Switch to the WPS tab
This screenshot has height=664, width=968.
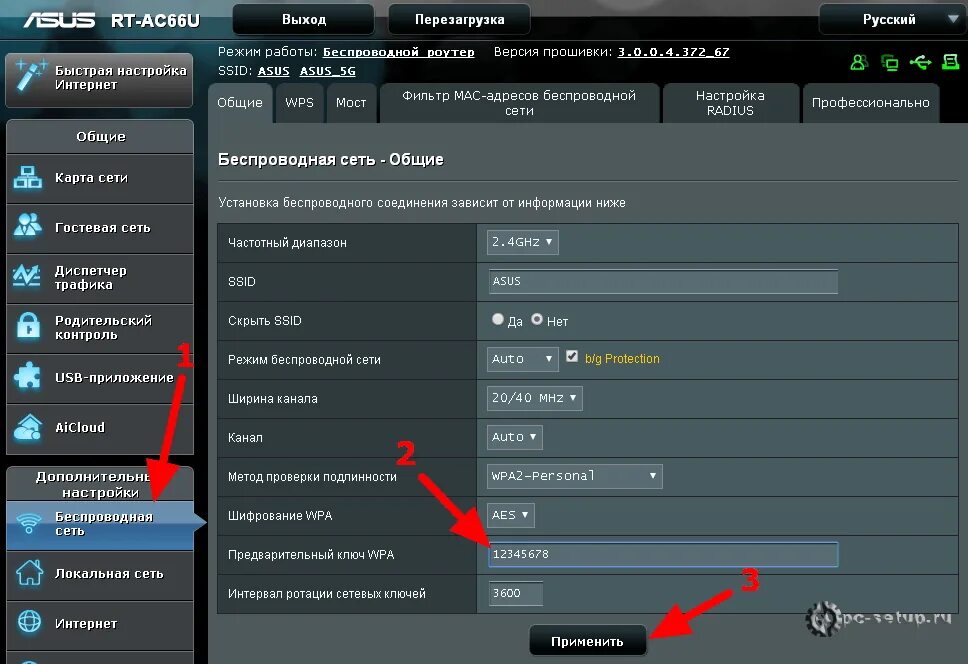tap(299, 102)
